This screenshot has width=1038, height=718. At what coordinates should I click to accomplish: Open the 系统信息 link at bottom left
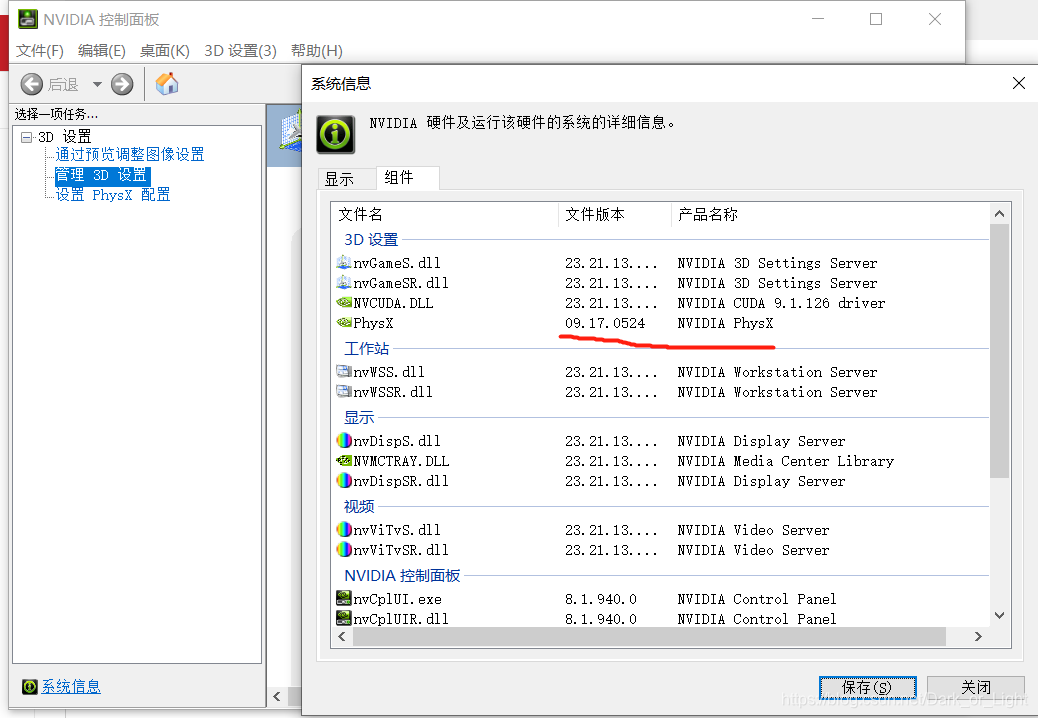71,686
